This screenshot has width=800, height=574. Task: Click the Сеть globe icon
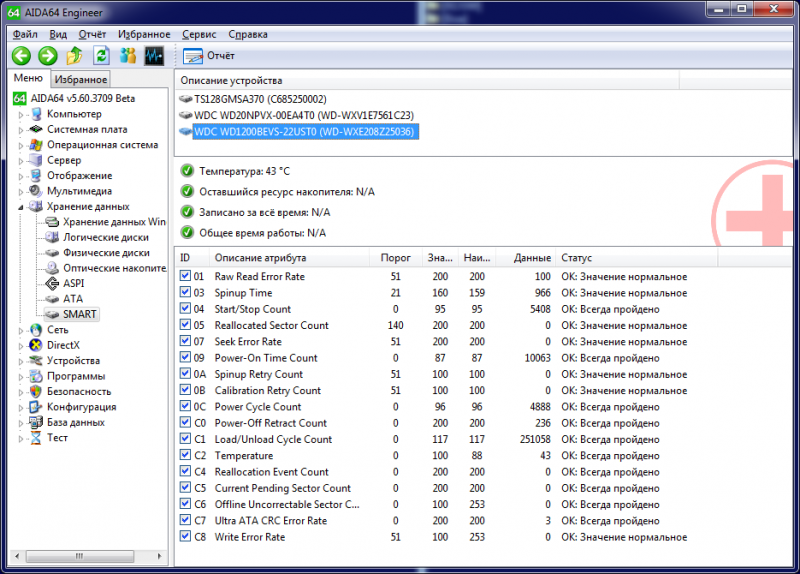pyautogui.click(x=36, y=330)
